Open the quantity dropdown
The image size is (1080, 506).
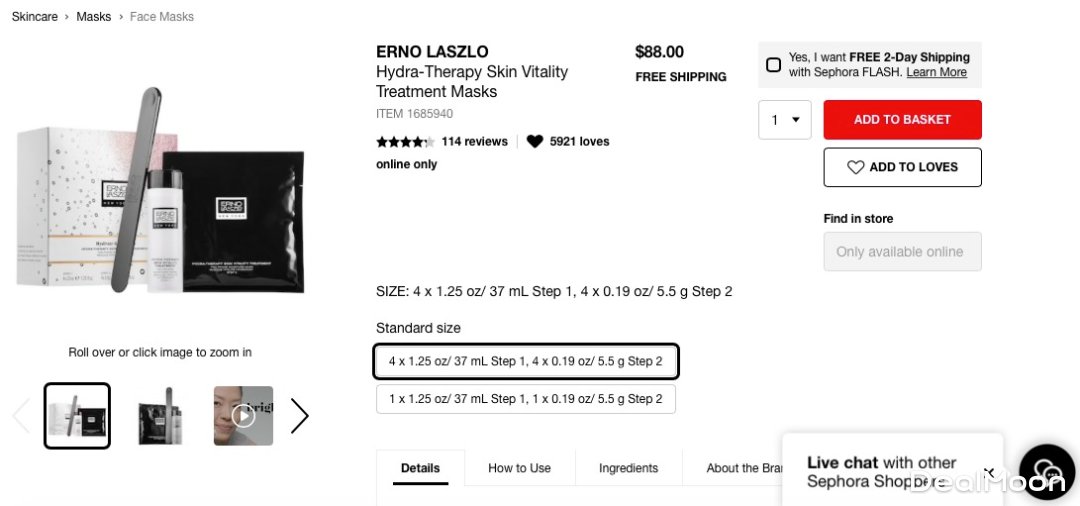click(x=785, y=120)
